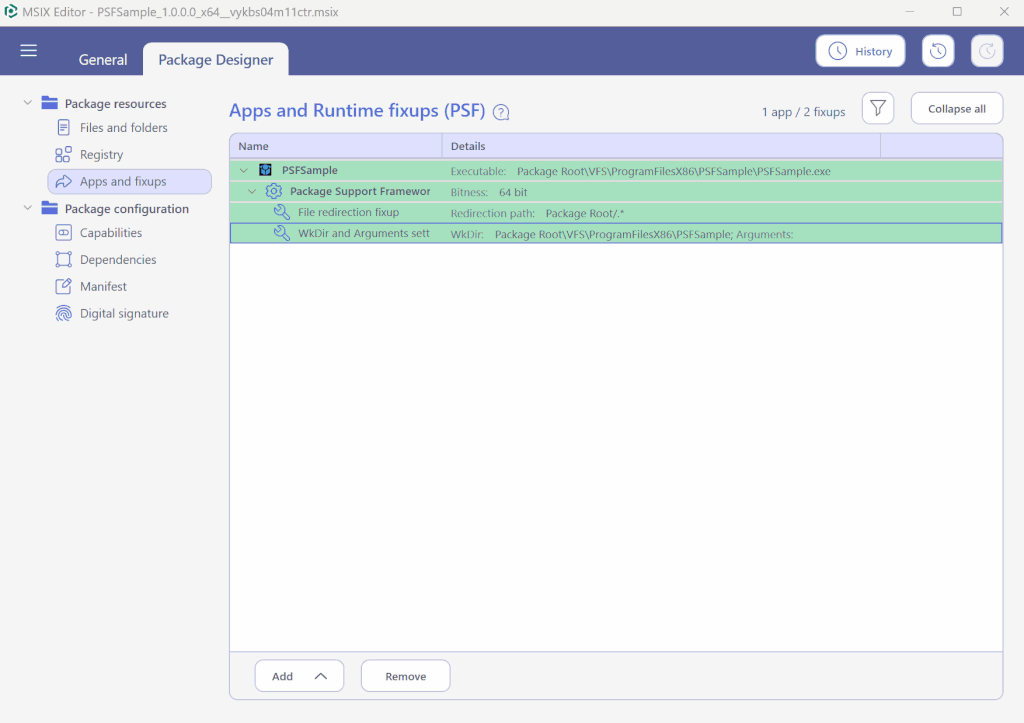Collapse the Package resources tree group
Screen dimensions: 1024x723
point(27,103)
